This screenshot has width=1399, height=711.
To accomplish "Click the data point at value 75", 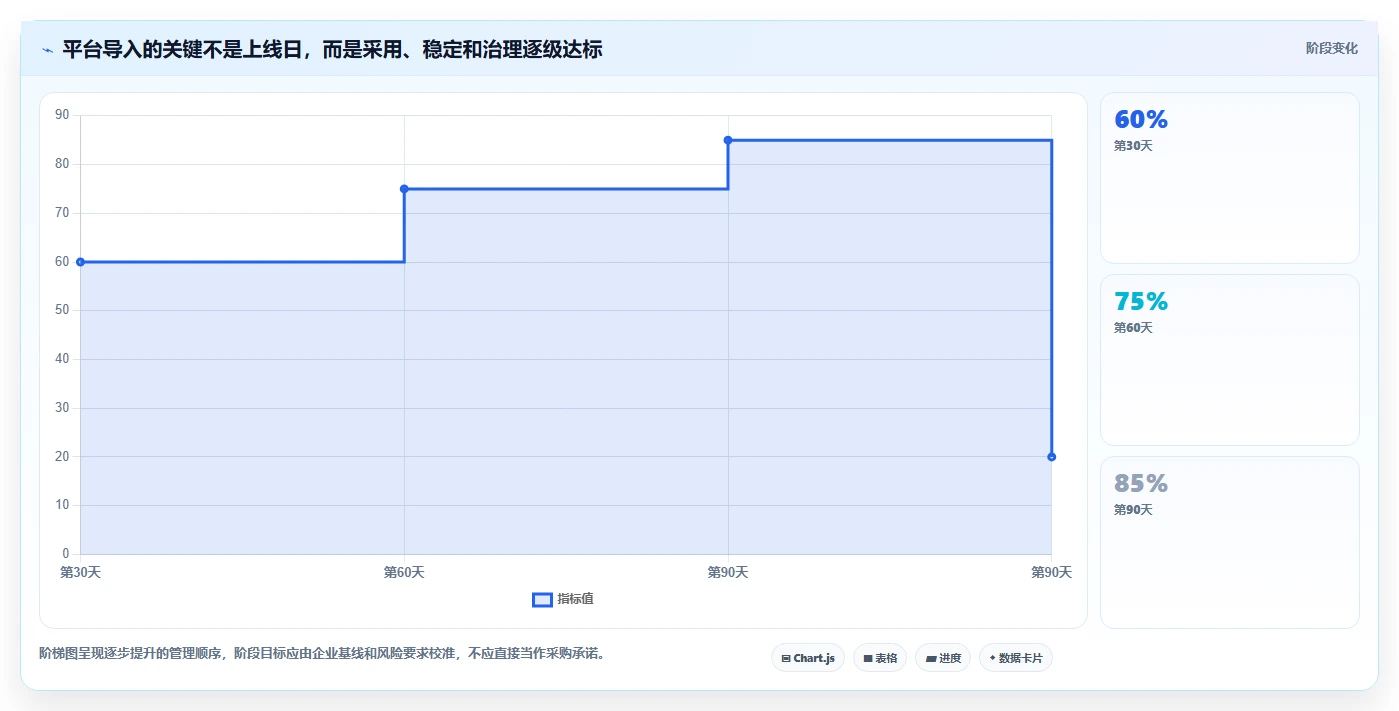I will (404, 189).
